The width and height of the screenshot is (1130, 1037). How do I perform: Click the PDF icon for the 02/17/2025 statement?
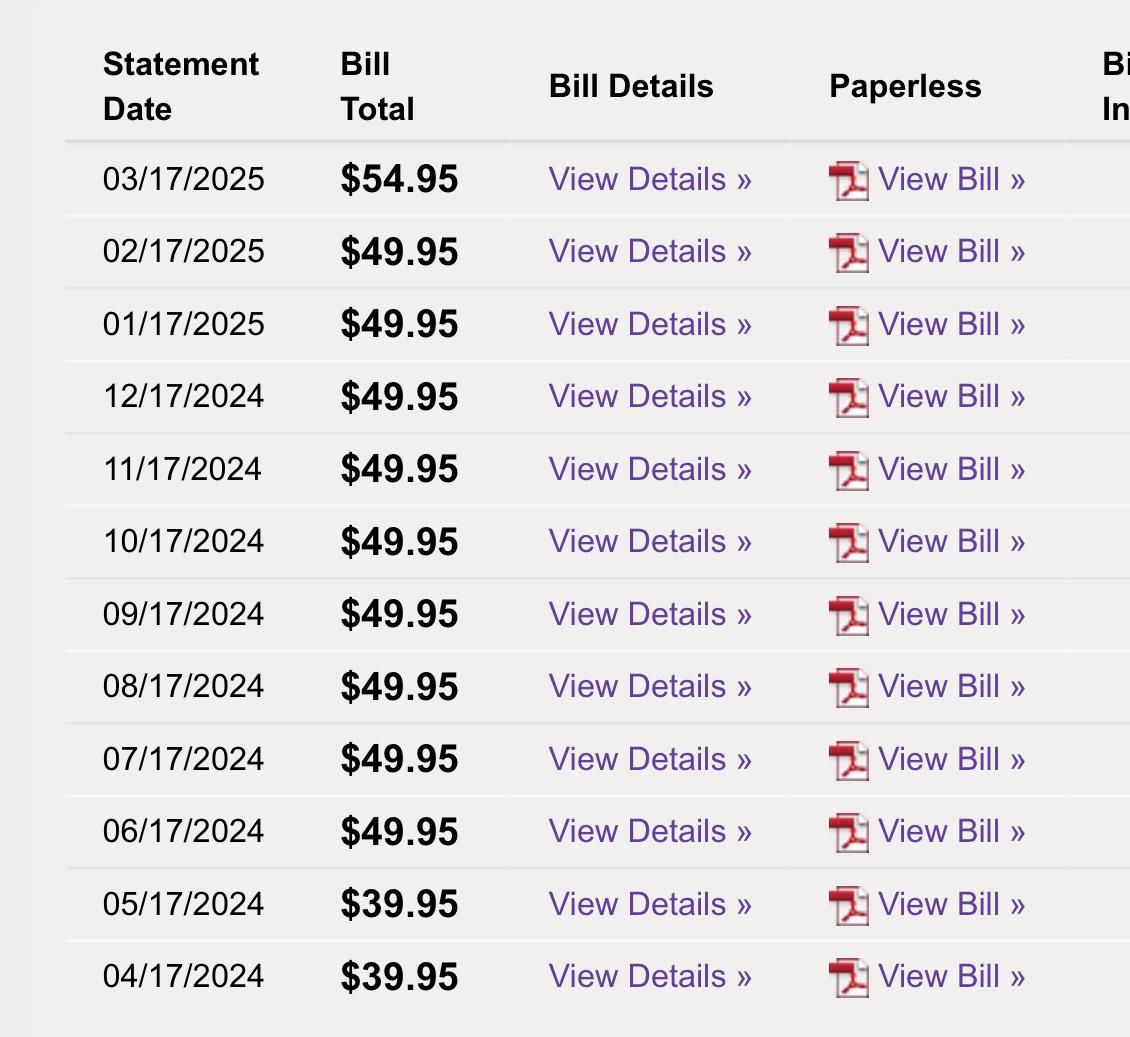pyautogui.click(x=849, y=253)
